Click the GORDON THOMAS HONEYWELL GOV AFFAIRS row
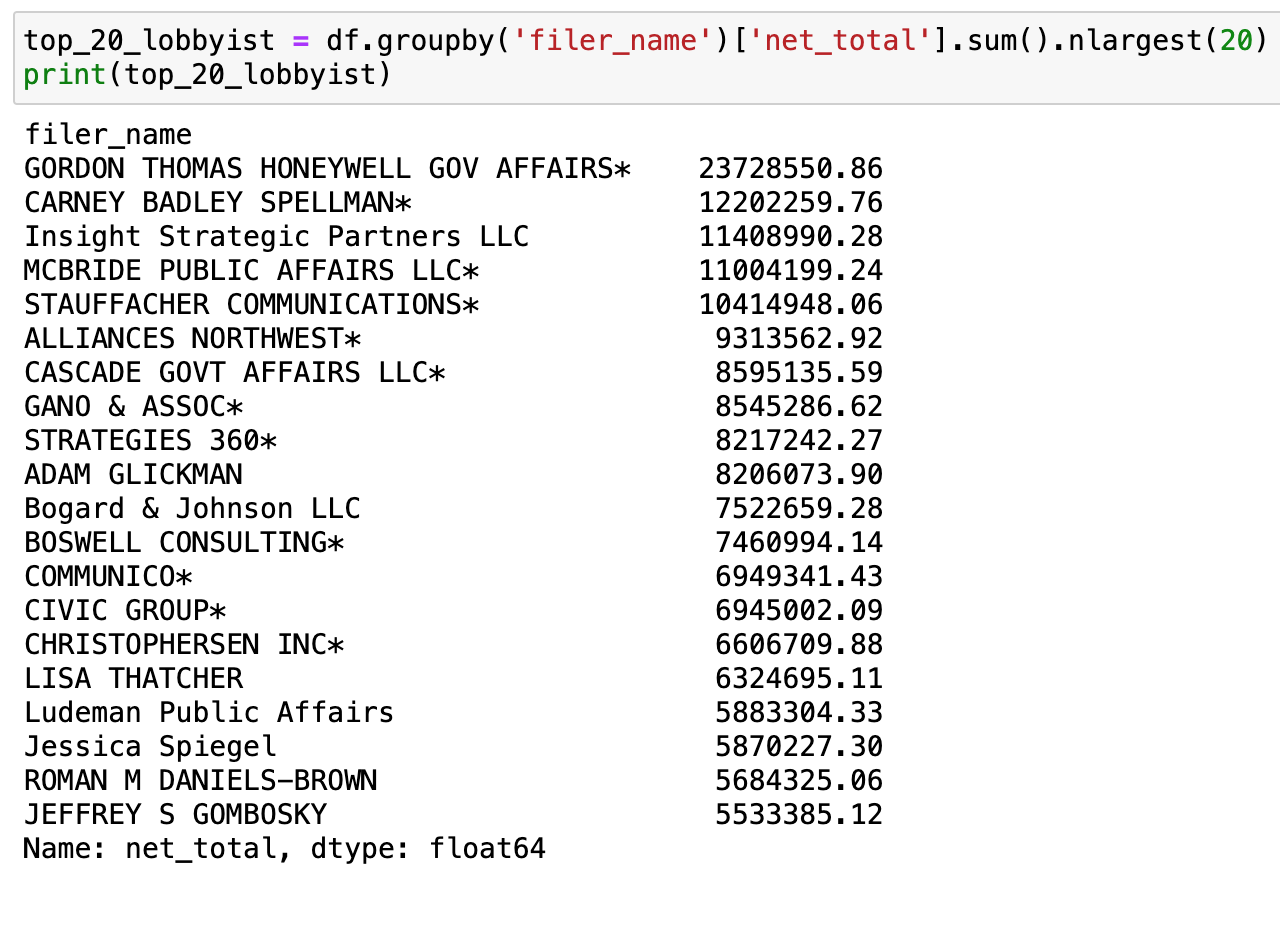This screenshot has width=1280, height=928. click(x=327, y=169)
